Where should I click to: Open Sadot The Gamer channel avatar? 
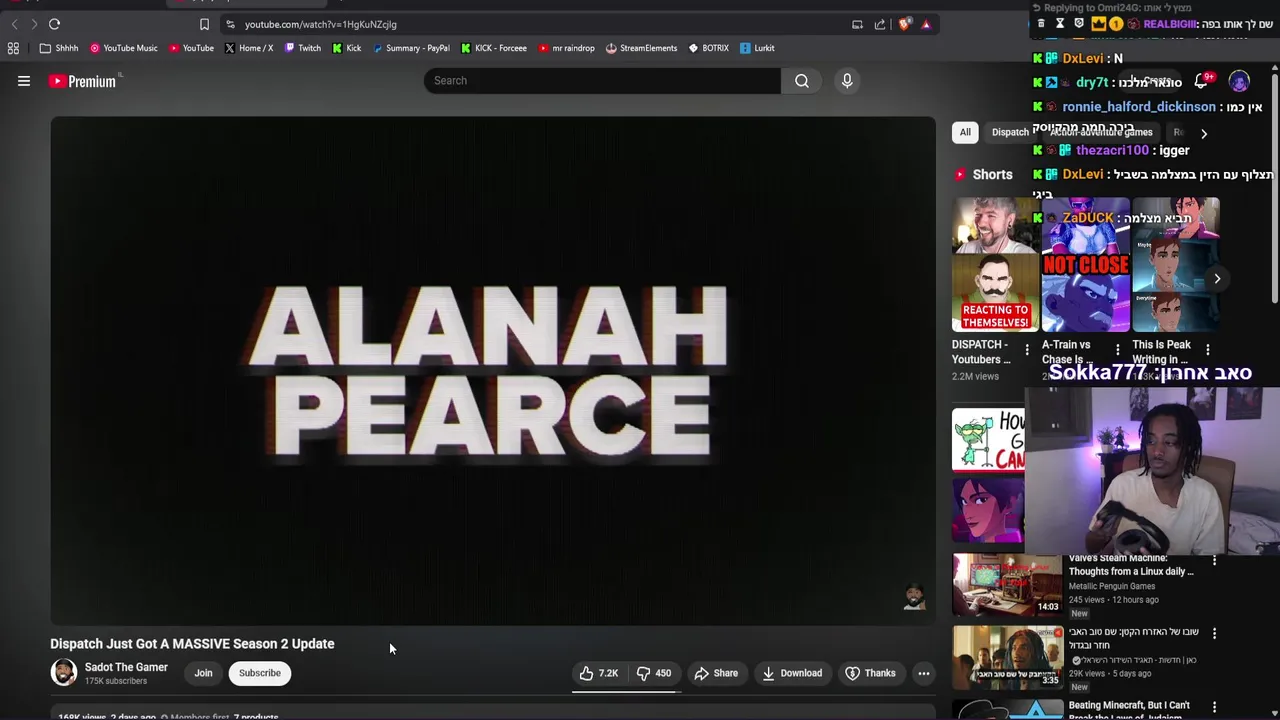click(x=64, y=673)
